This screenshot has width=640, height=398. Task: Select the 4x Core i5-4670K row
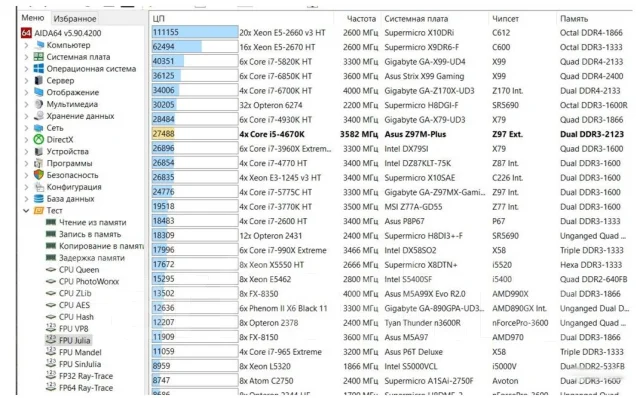click(392, 134)
